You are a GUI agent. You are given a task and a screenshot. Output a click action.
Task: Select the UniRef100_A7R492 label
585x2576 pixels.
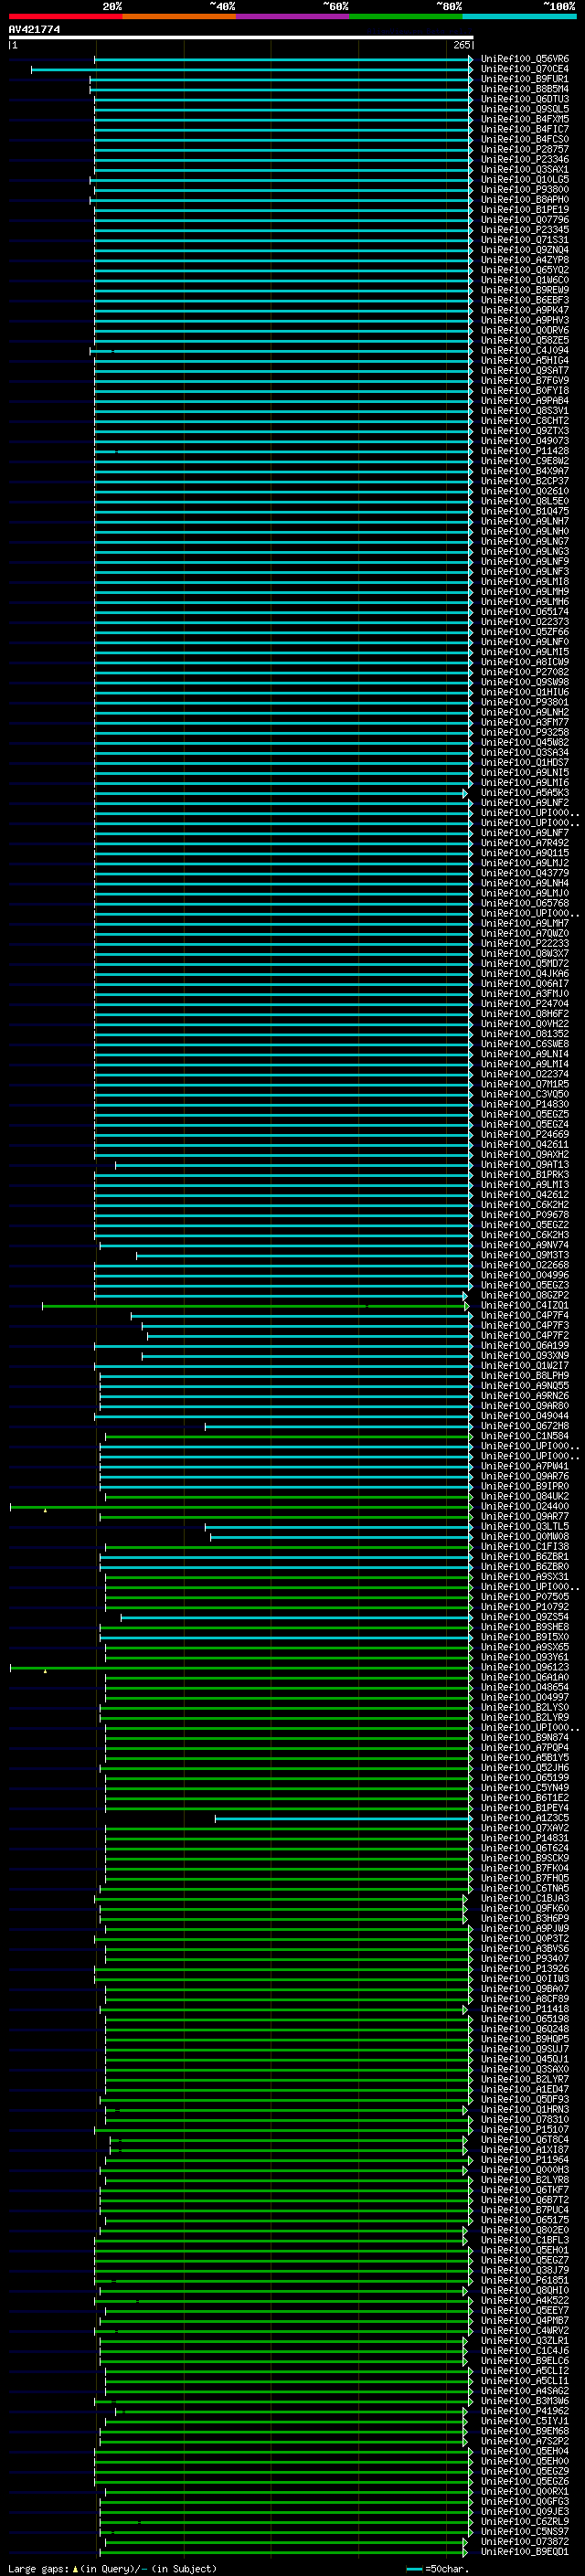click(524, 843)
